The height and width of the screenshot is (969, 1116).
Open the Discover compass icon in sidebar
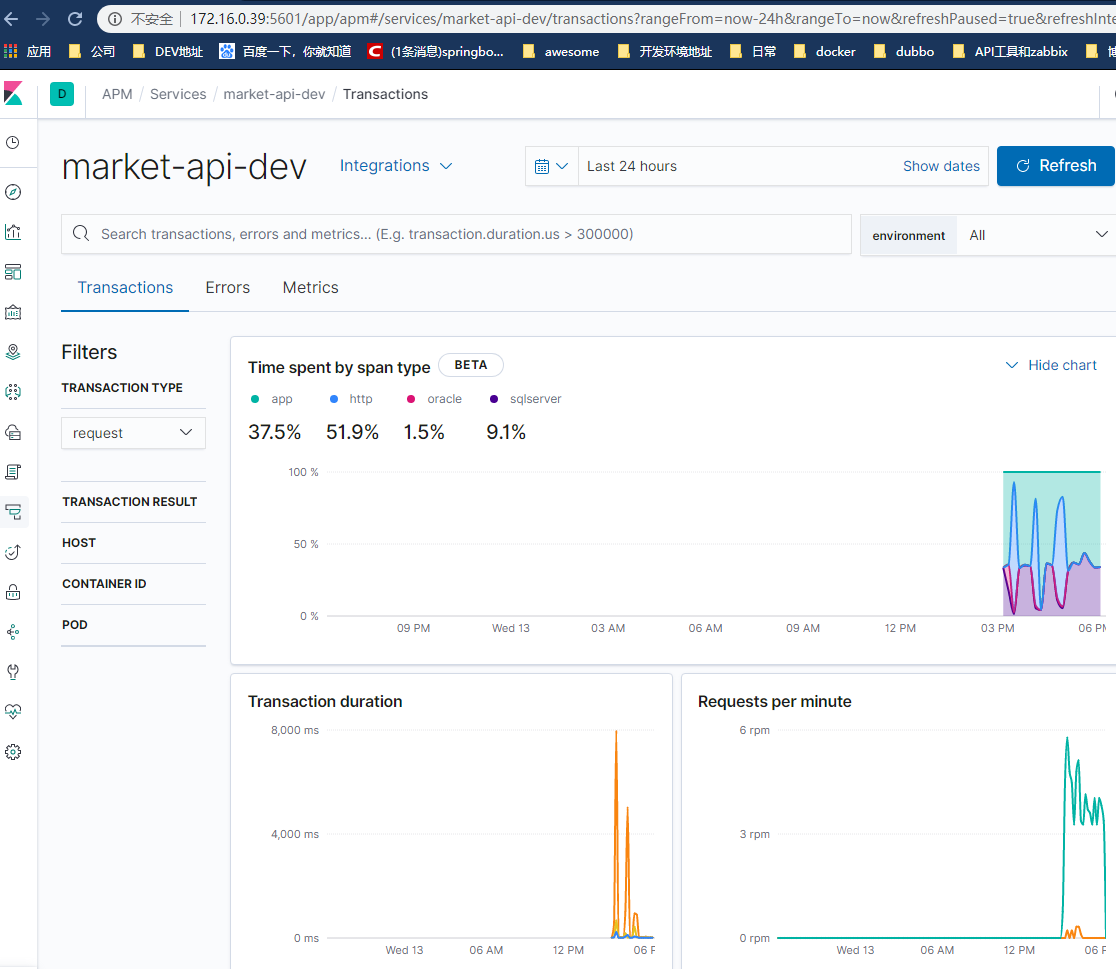pos(13,190)
